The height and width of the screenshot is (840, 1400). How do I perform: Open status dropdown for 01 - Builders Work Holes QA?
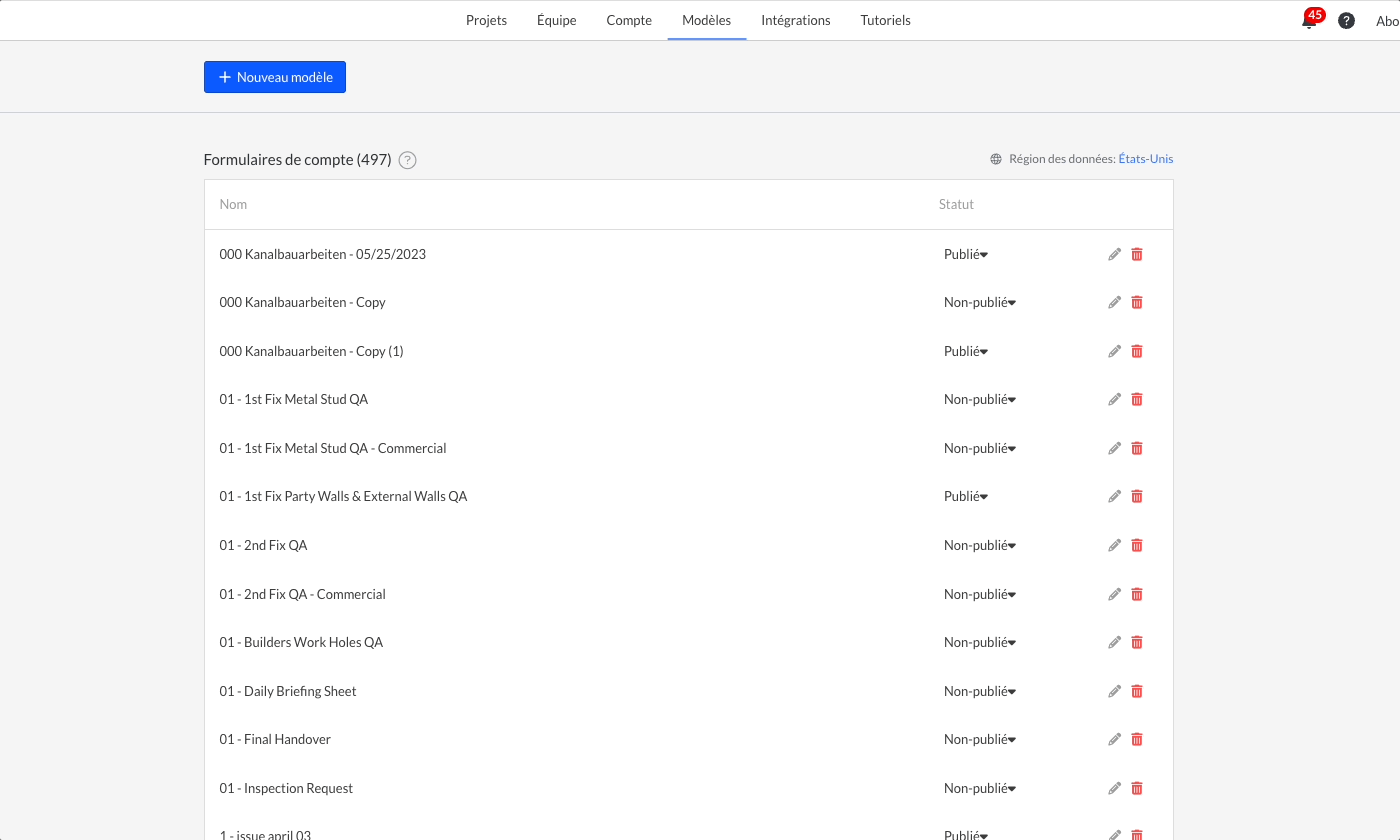(980, 642)
